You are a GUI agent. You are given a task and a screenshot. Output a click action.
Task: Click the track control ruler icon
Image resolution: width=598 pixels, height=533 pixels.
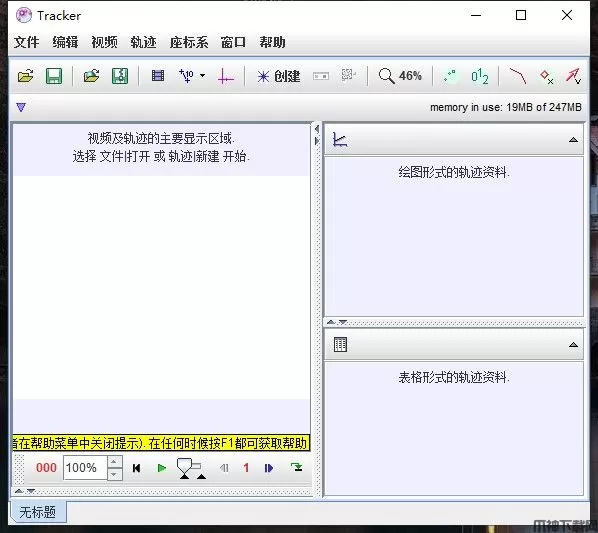[321, 77]
